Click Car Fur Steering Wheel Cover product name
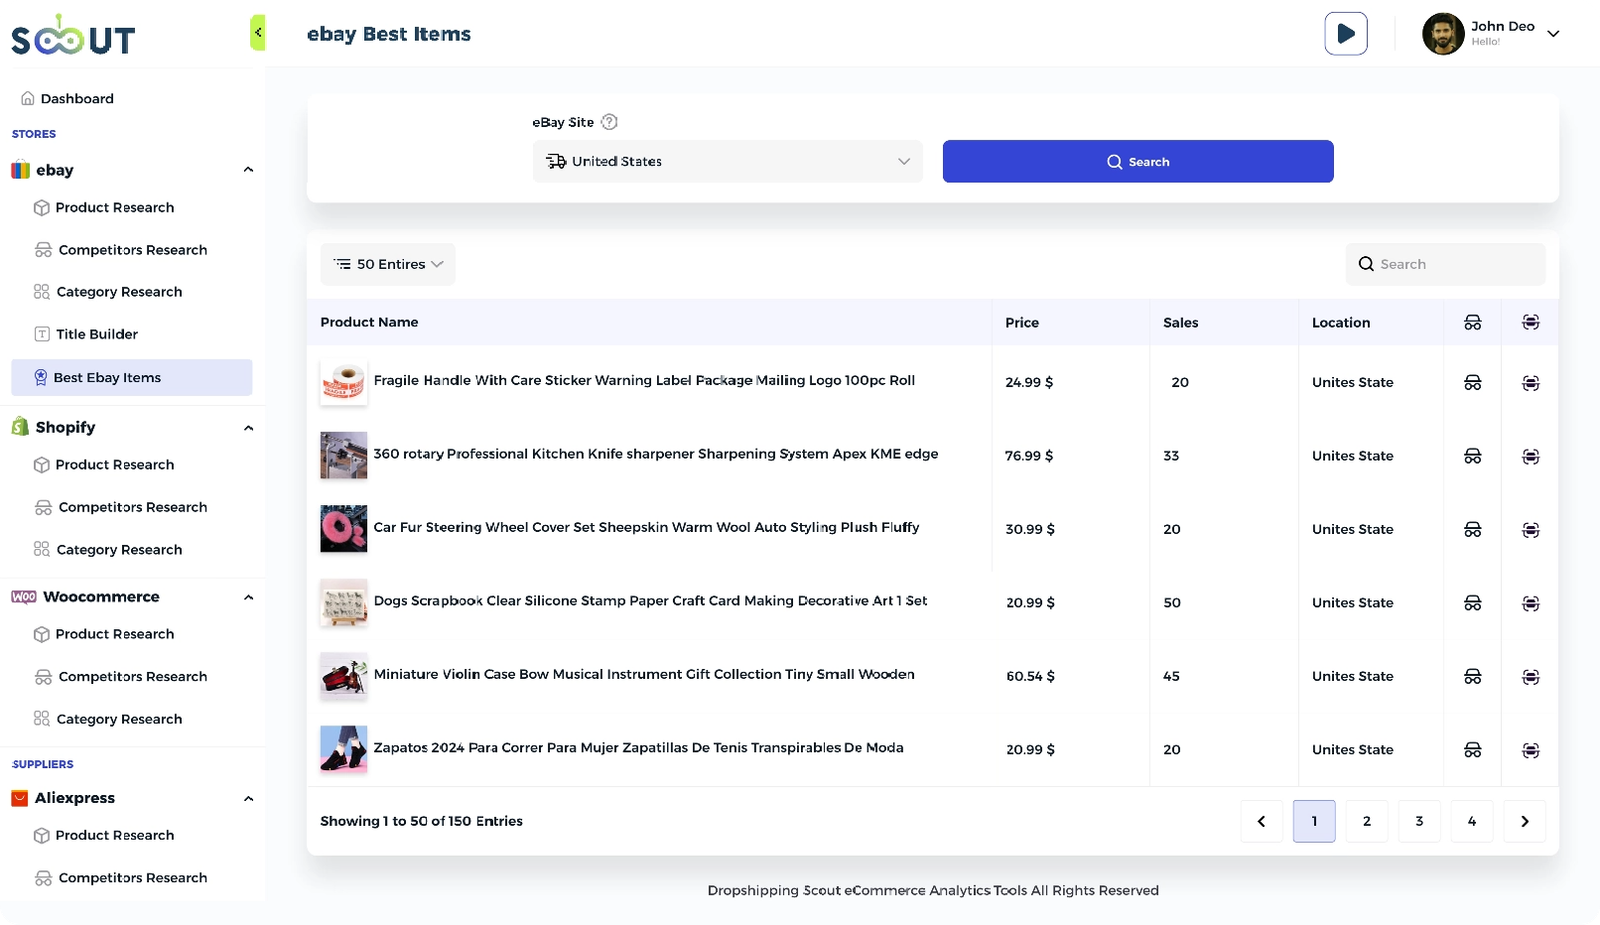This screenshot has width=1600, height=925. 646,527
